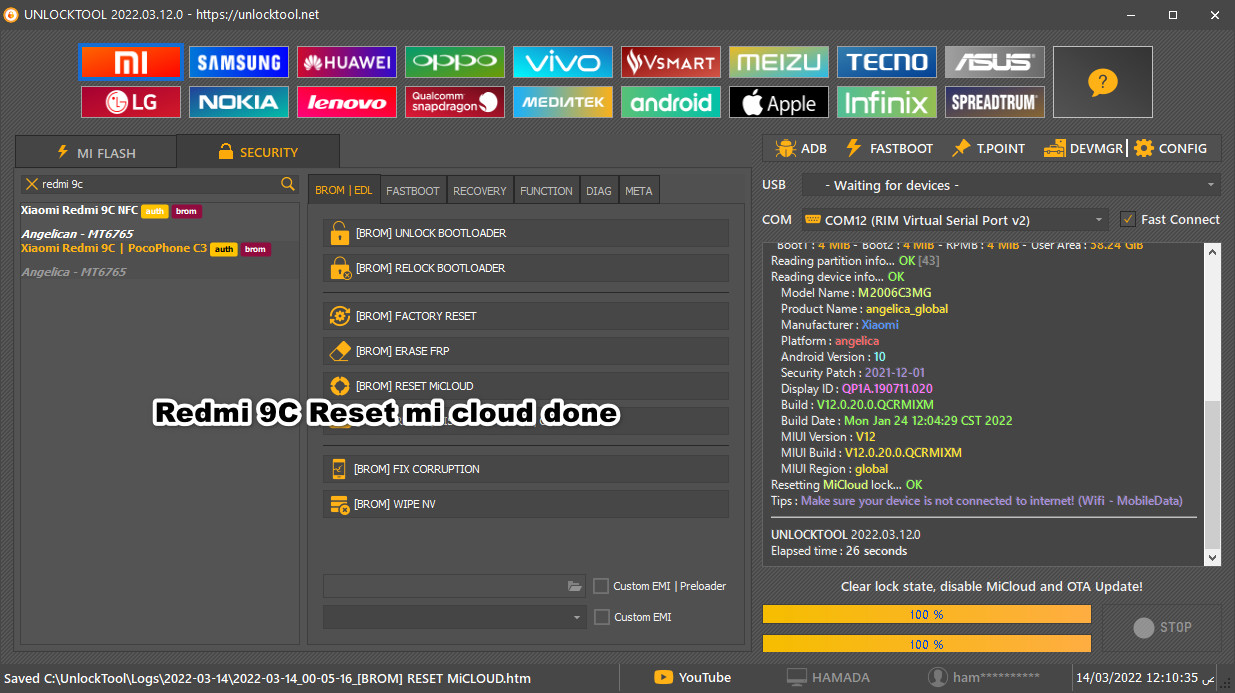Run [BROM] UNLOCK BOOTLOADER
The width and height of the screenshot is (1235, 693).
[526, 233]
